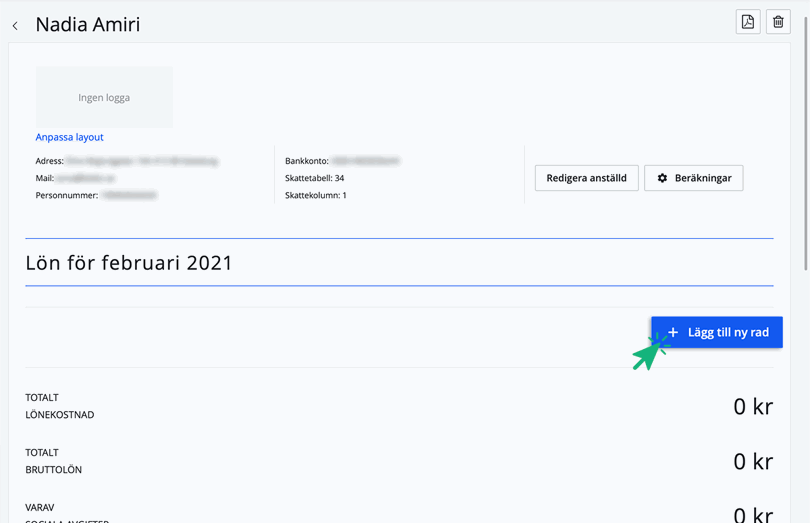
Task: Click the Lägg till ny rad label
Action: (x=728, y=332)
